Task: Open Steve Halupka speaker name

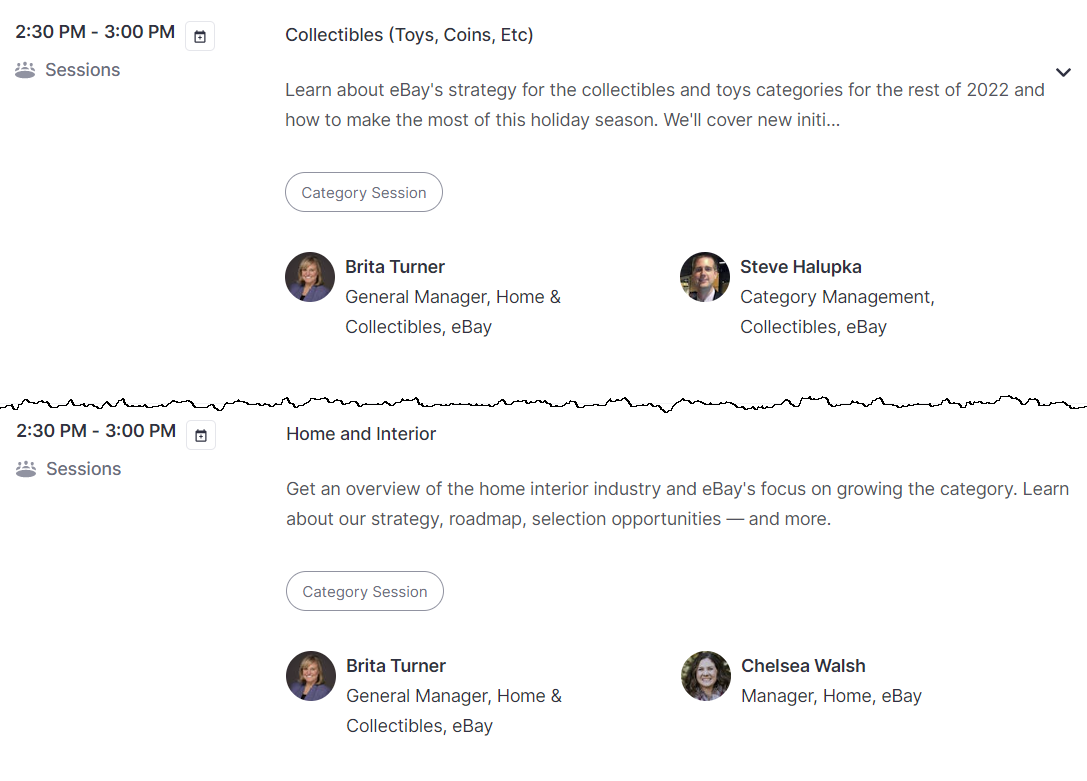Action: click(801, 267)
